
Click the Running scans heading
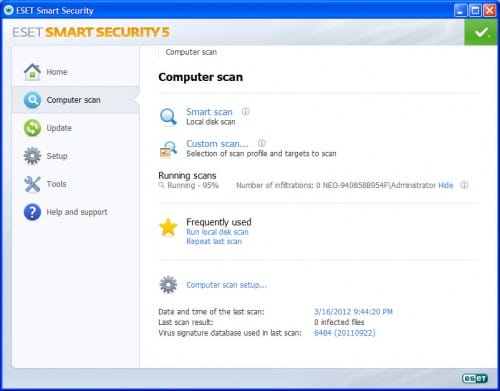pos(187,176)
